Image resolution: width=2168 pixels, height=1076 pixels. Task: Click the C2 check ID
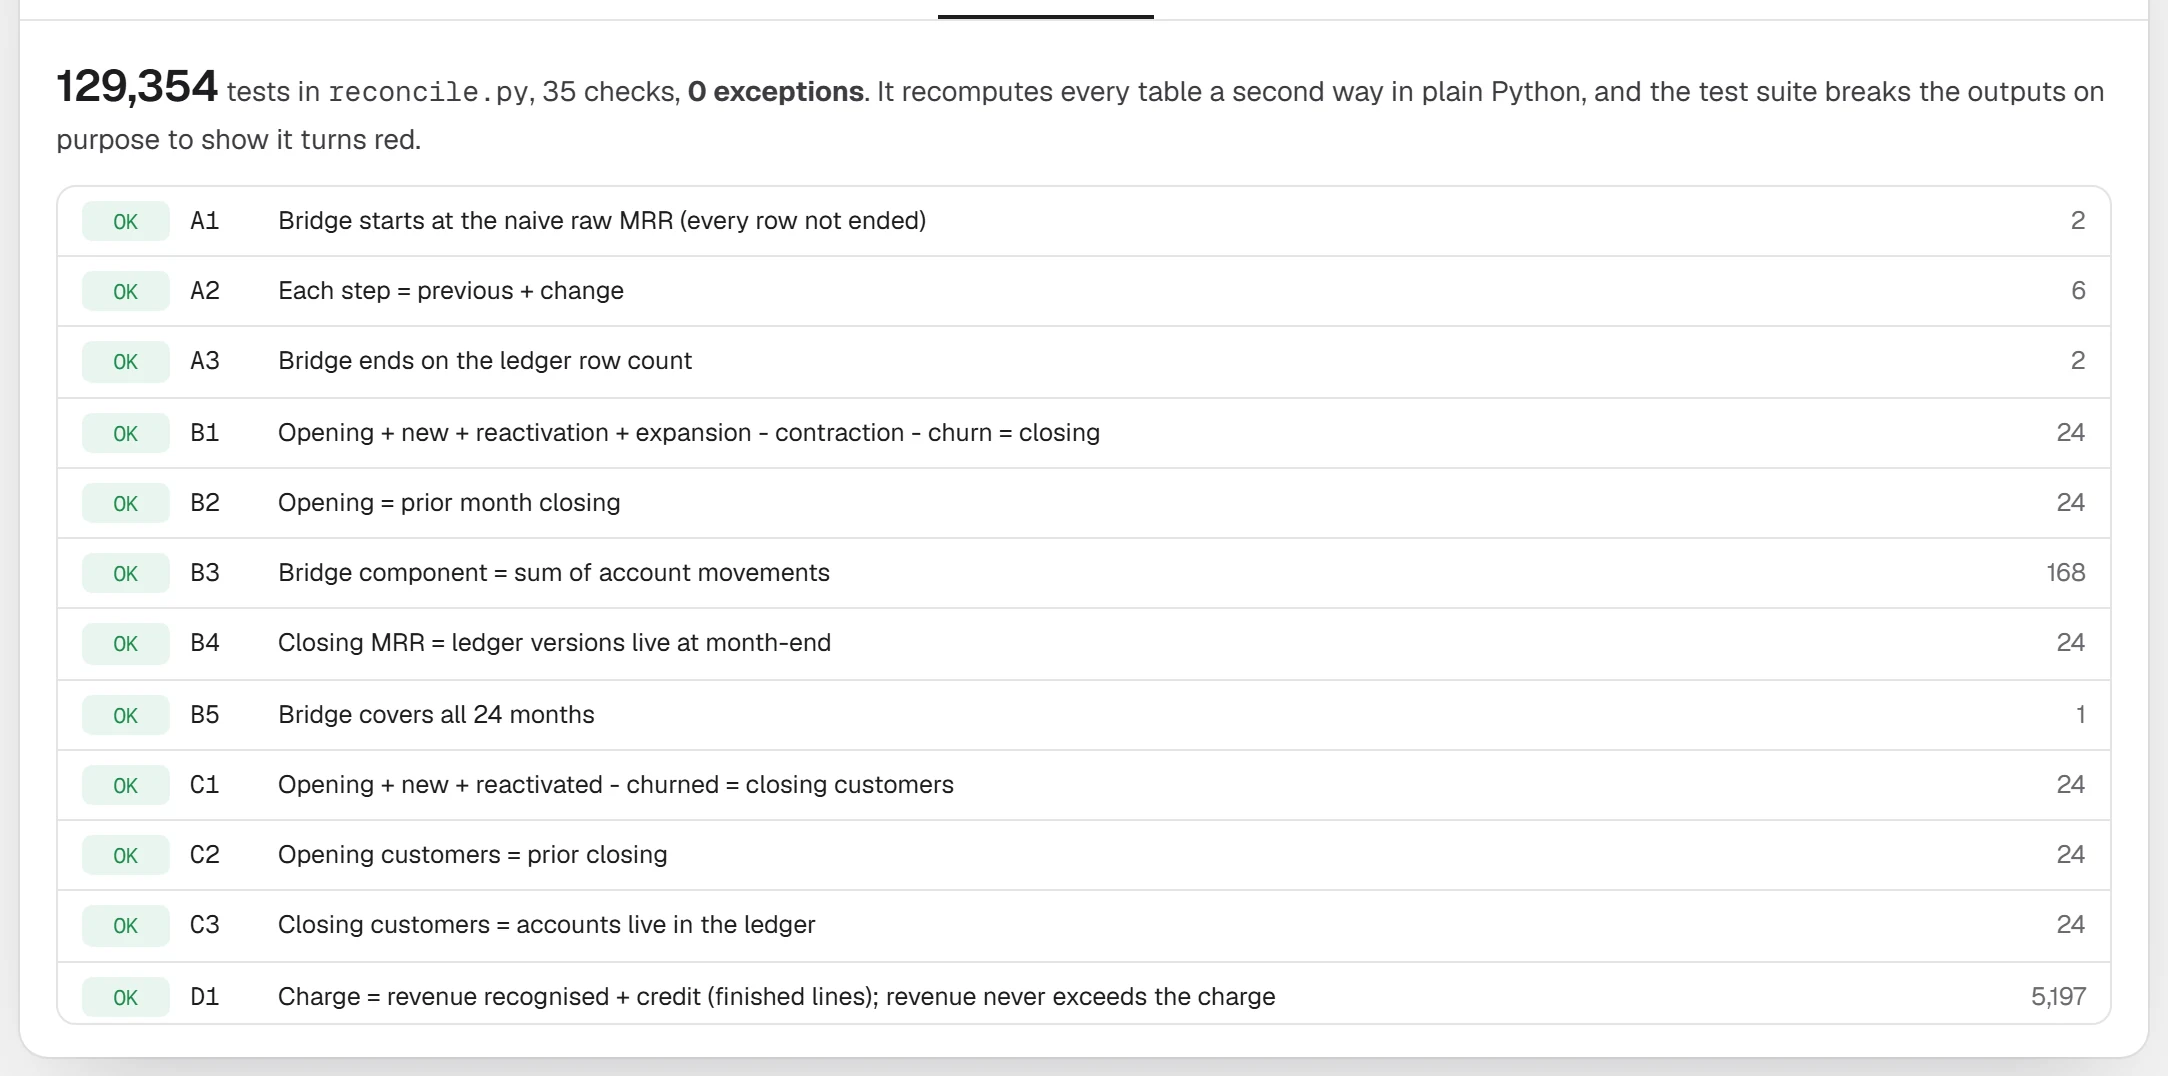coord(205,855)
